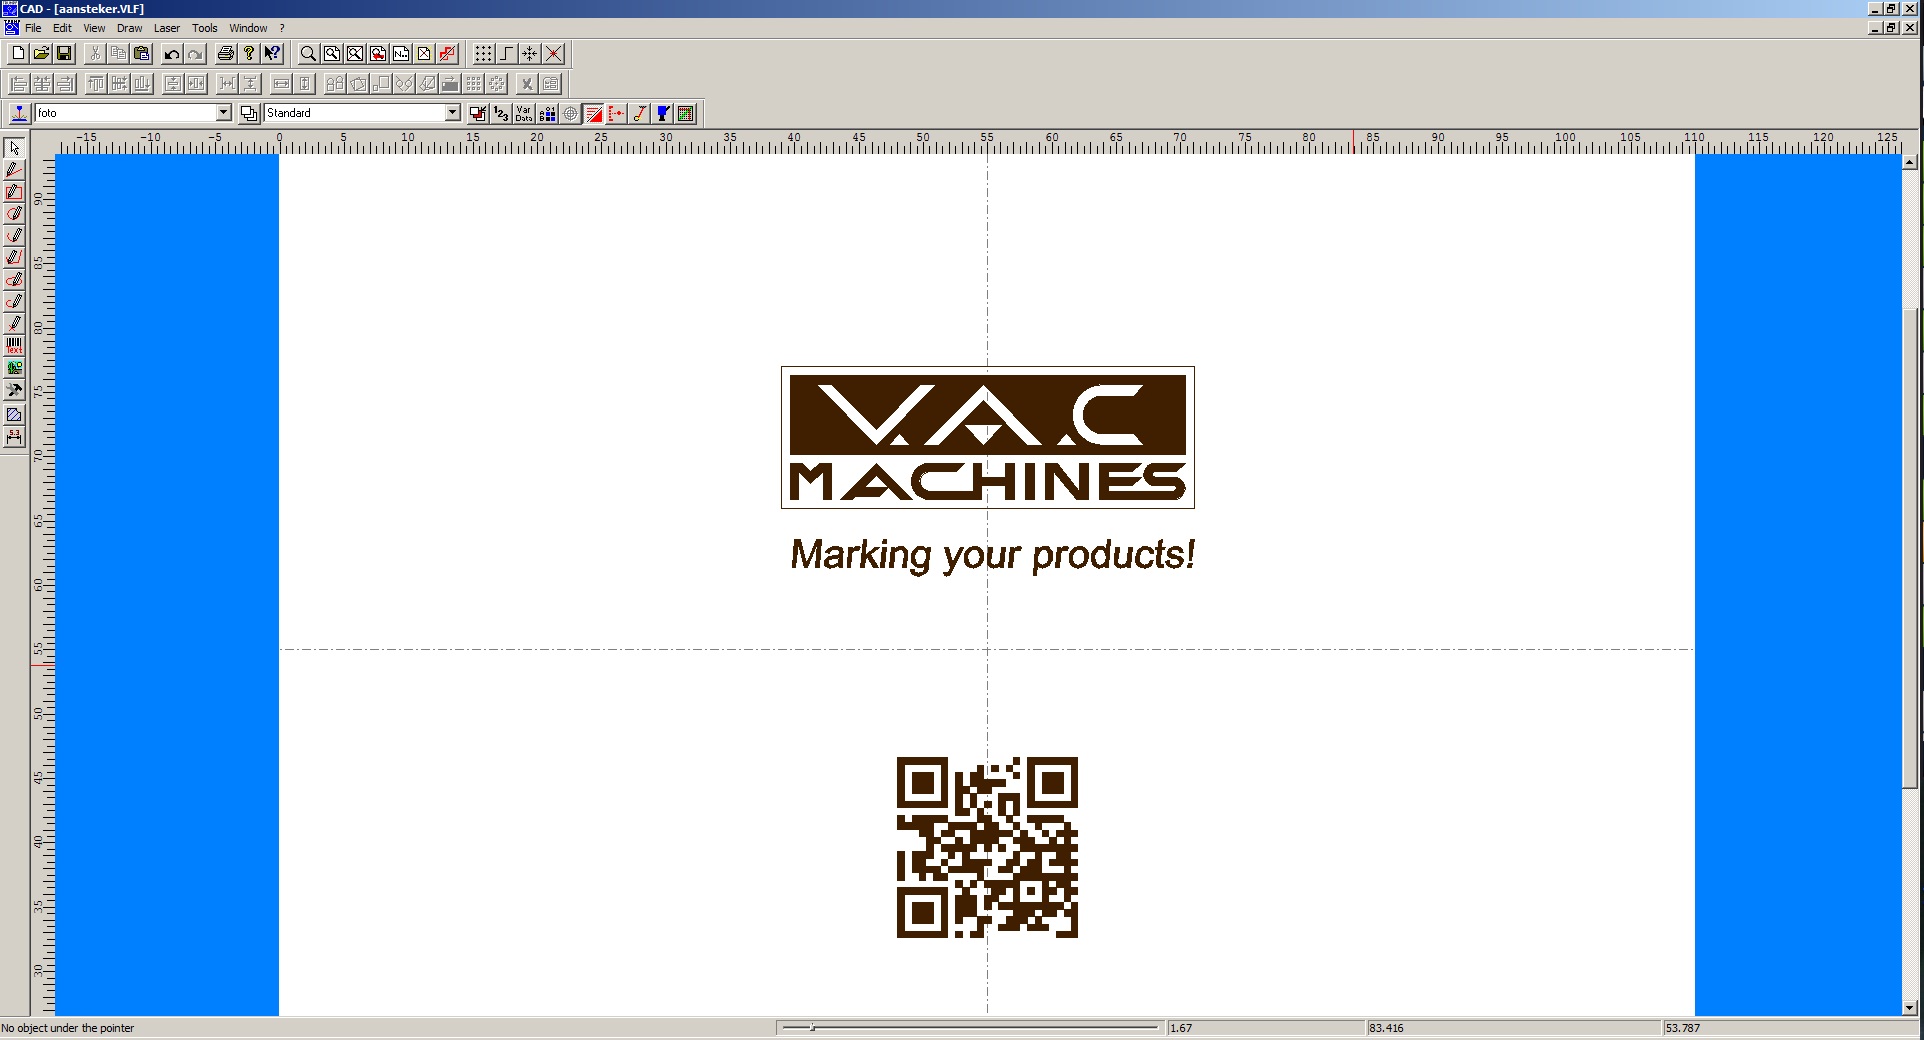
Task: Click the 53.787 coordinate value in status bar
Action: click(1683, 1028)
